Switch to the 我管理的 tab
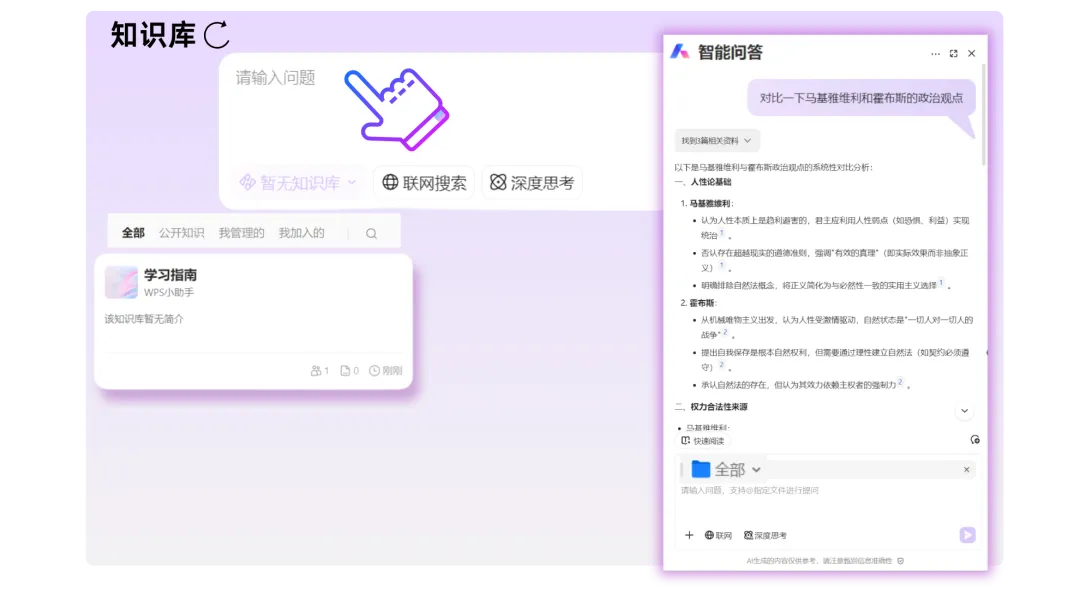1080x589 pixels. tap(241, 233)
